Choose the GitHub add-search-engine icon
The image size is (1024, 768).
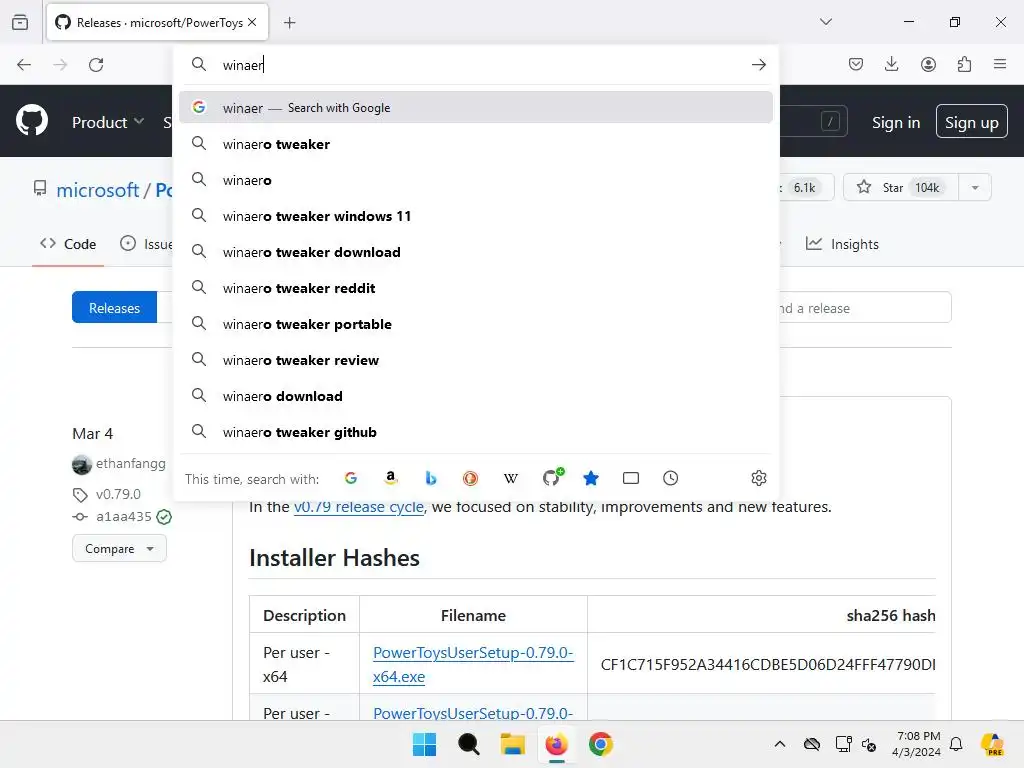pos(552,477)
